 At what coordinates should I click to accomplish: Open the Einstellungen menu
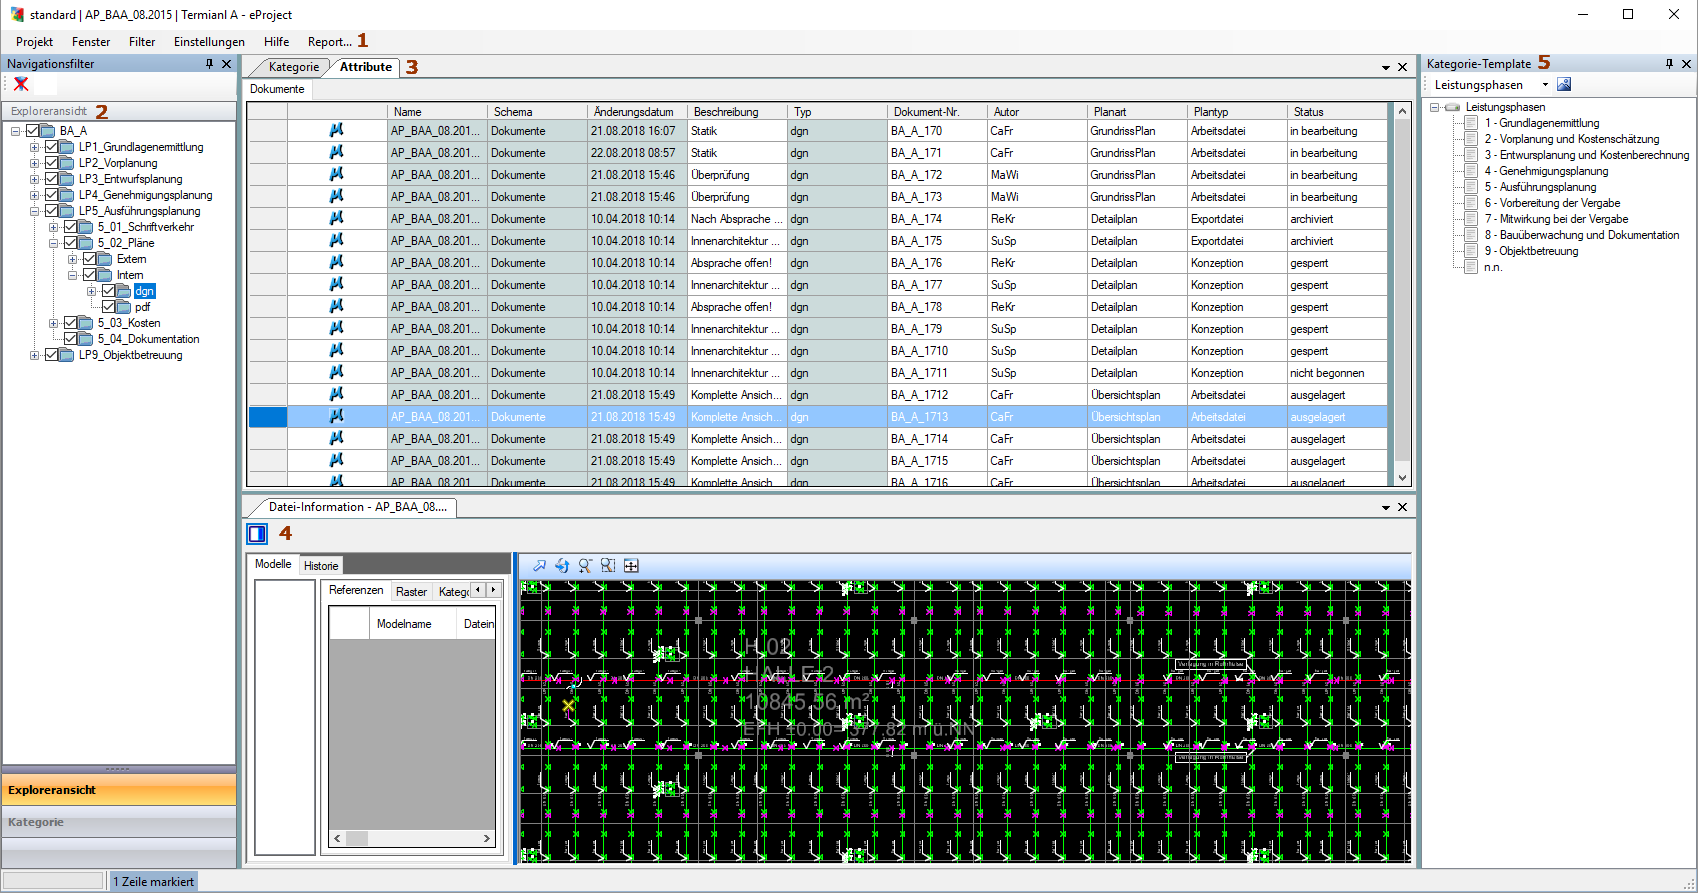[x=209, y=42]
